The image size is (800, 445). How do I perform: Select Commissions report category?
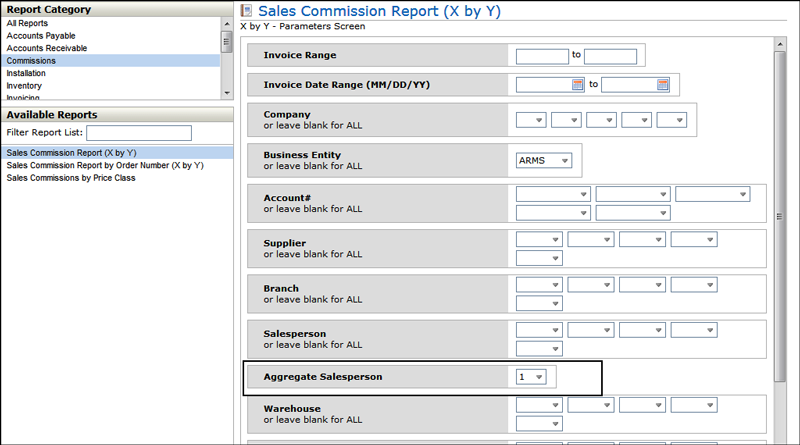point(31,61)
